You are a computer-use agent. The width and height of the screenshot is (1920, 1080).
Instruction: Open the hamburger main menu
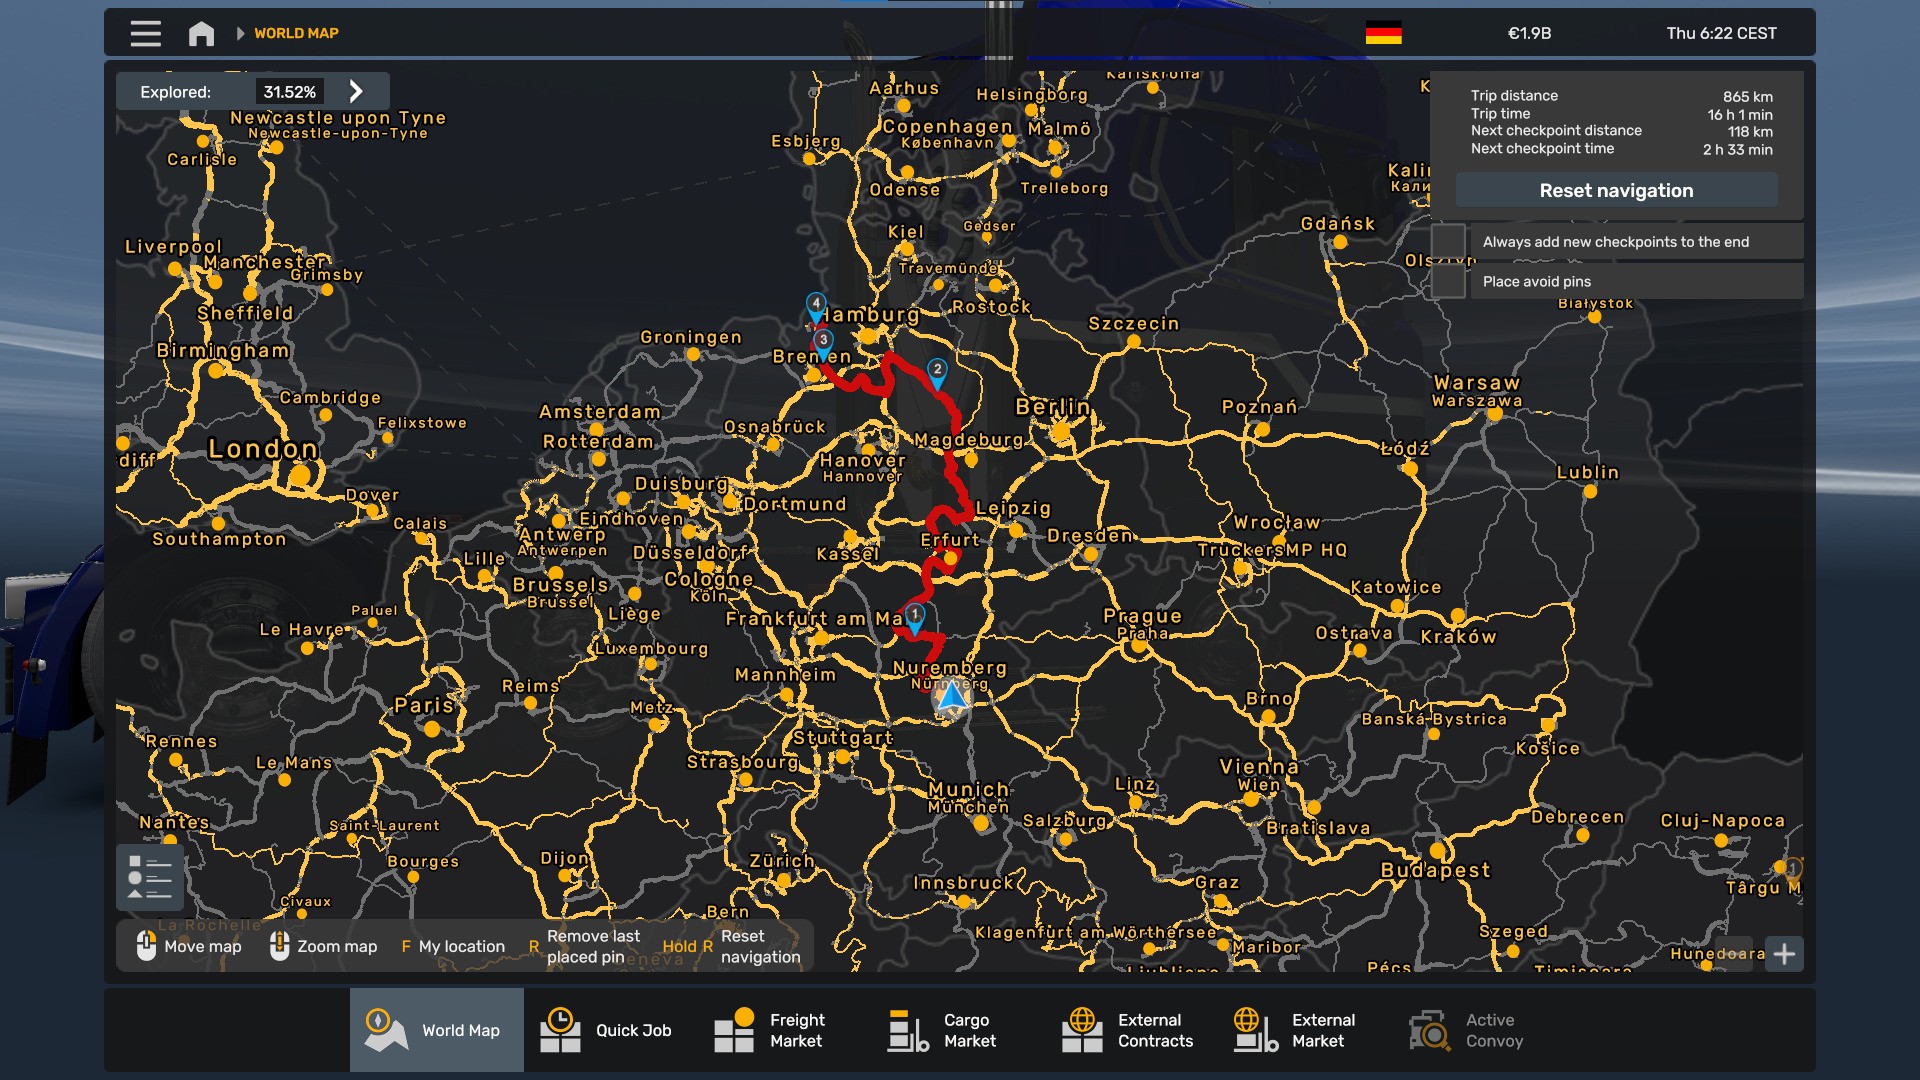pyautogui.click(x=146, y=33)
